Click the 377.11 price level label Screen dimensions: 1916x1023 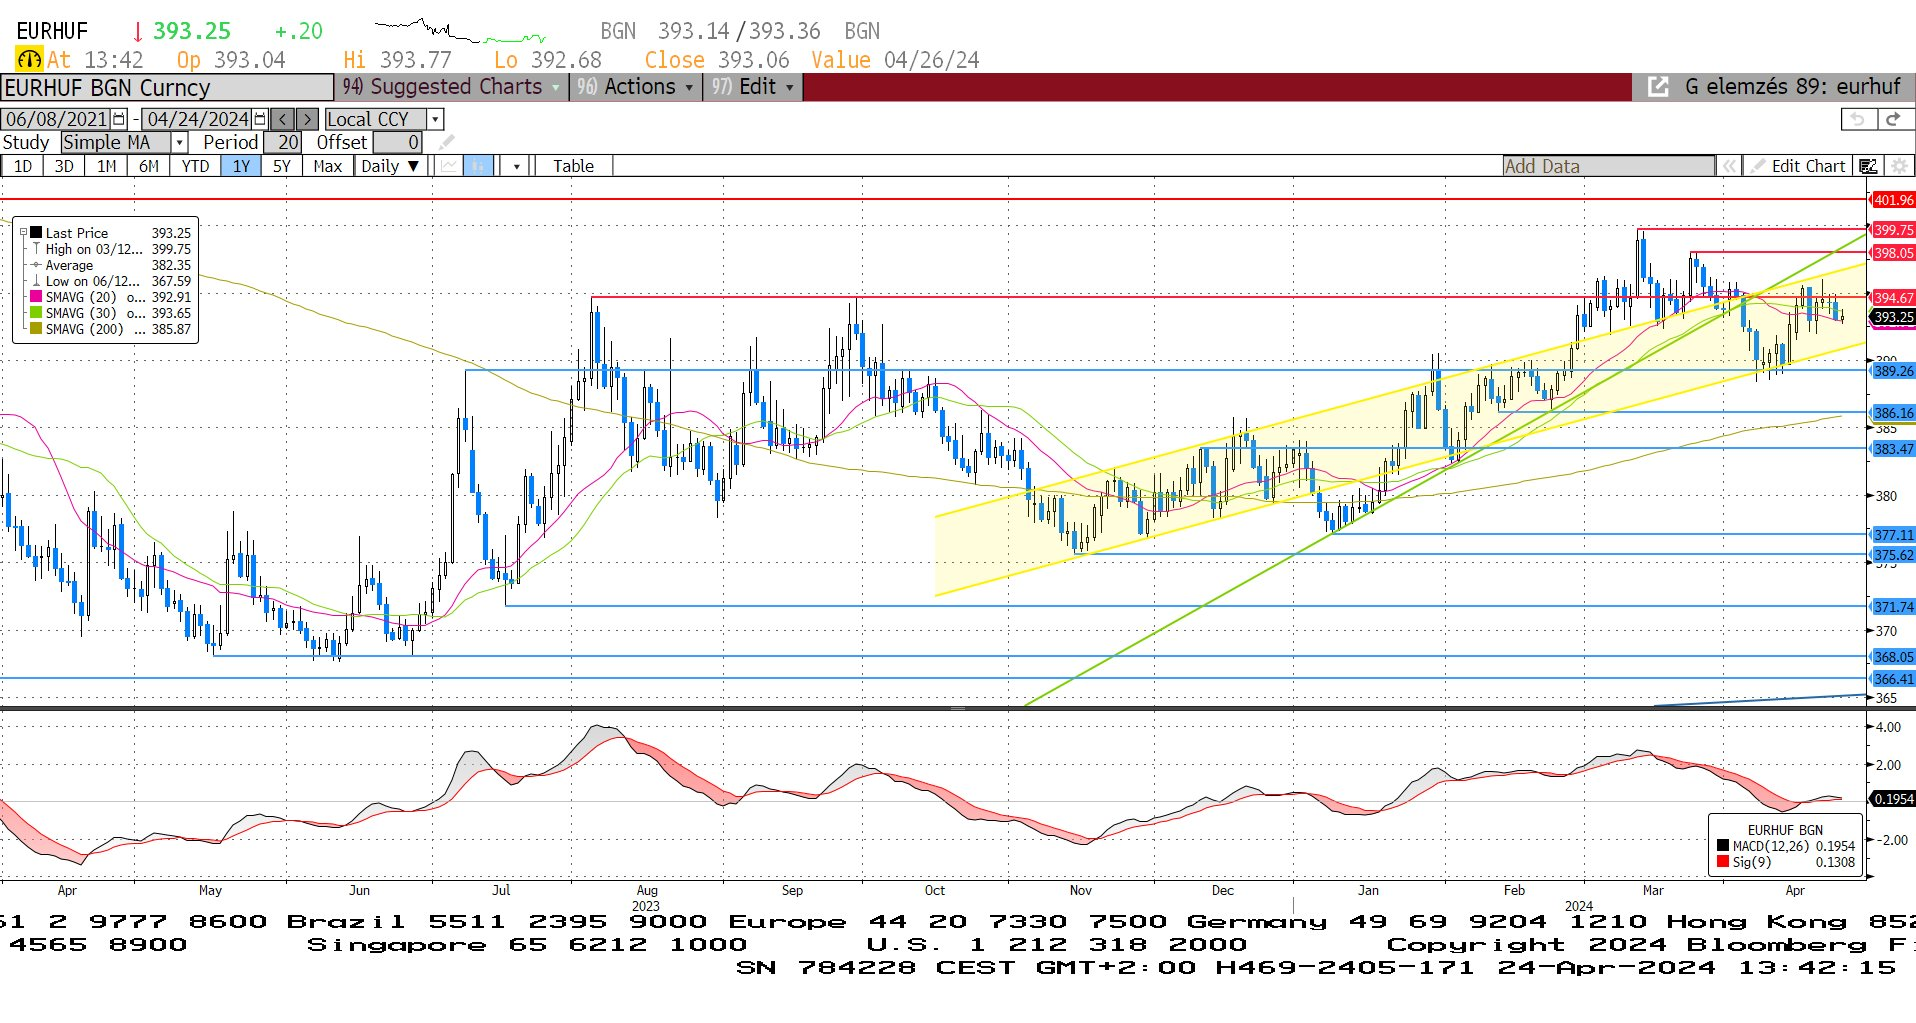tap(1893, 535)
